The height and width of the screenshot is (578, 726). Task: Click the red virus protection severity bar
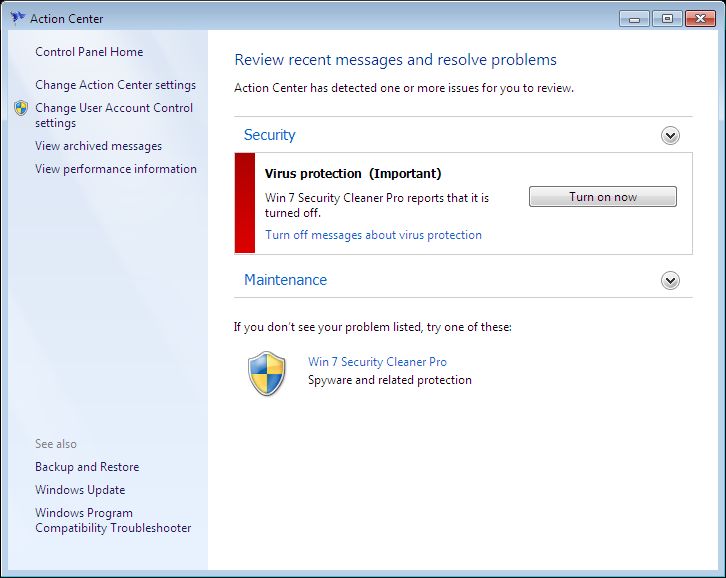coord(244,203)
